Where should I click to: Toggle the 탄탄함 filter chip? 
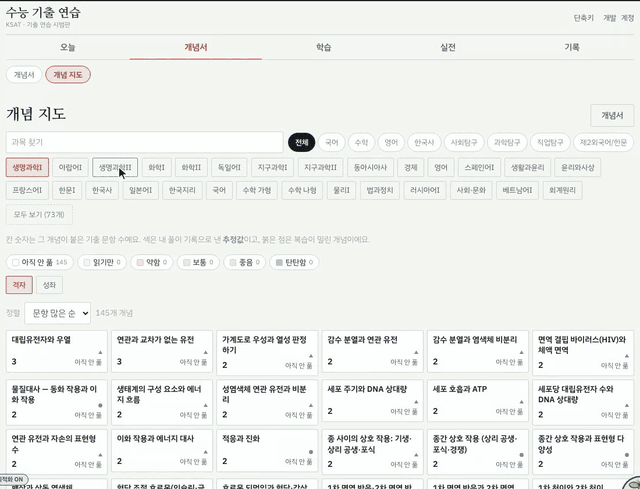[294, 262]
